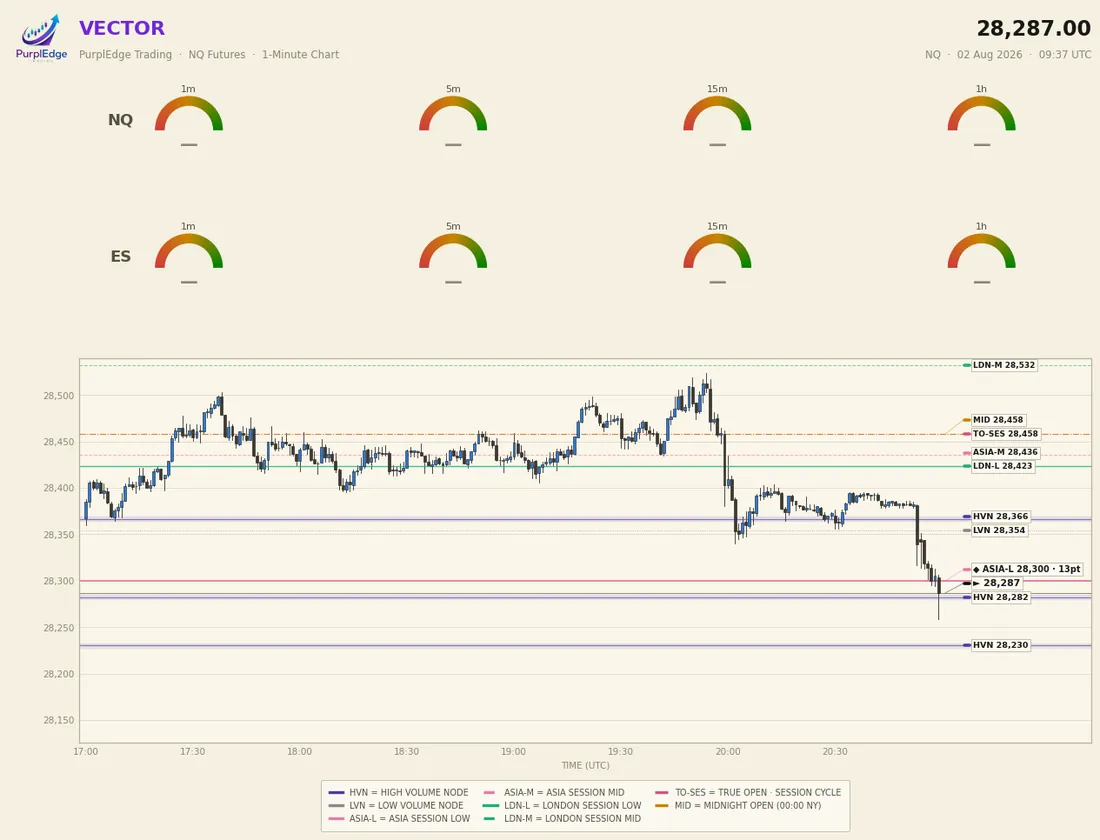Click the LDN-M 28,532 level tag

tap(1003, 365)
